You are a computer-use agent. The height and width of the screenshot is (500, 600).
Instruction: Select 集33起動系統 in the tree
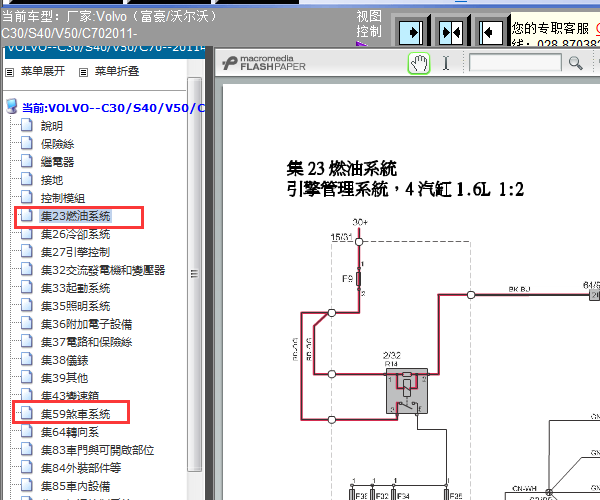[75, 288]
